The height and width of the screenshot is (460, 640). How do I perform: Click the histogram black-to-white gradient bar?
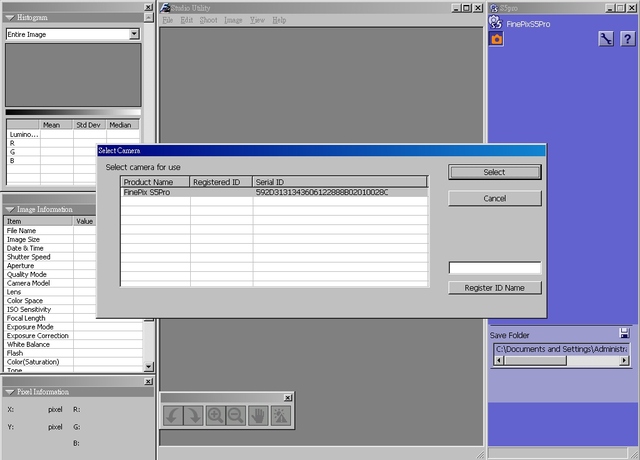pos(73,112)
